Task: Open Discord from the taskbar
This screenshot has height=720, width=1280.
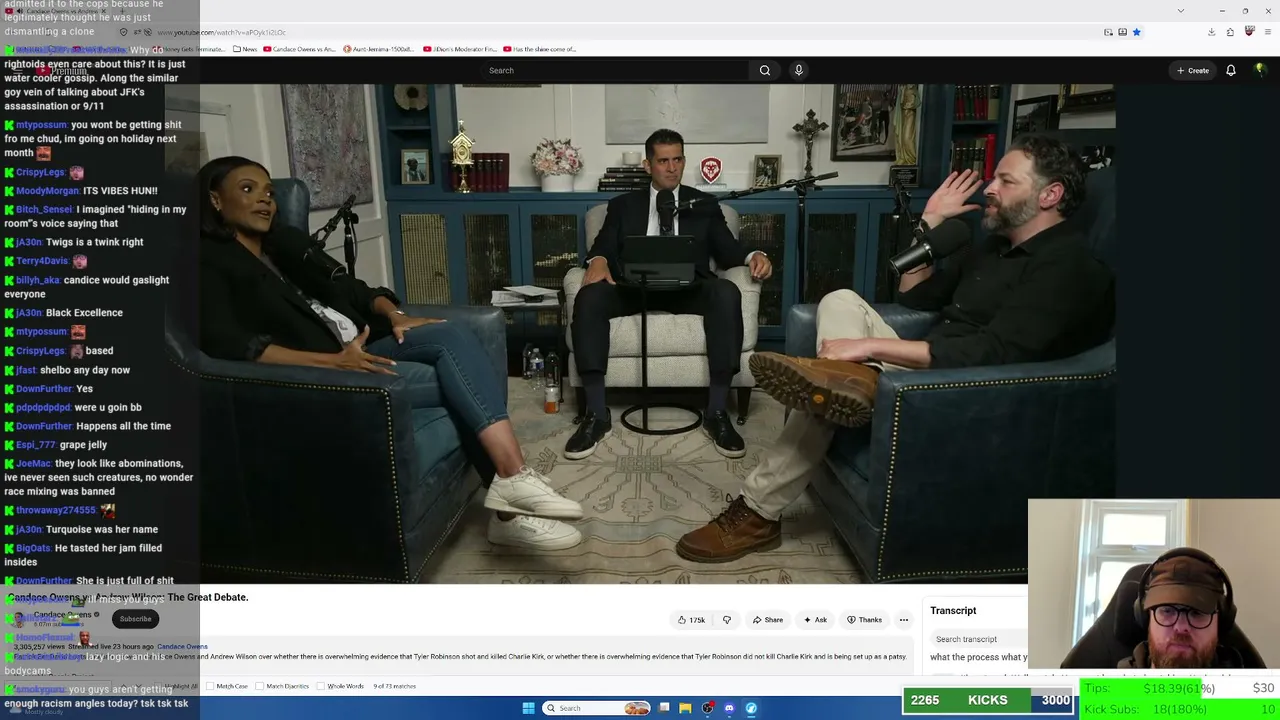Action: (x=729, y=708)
